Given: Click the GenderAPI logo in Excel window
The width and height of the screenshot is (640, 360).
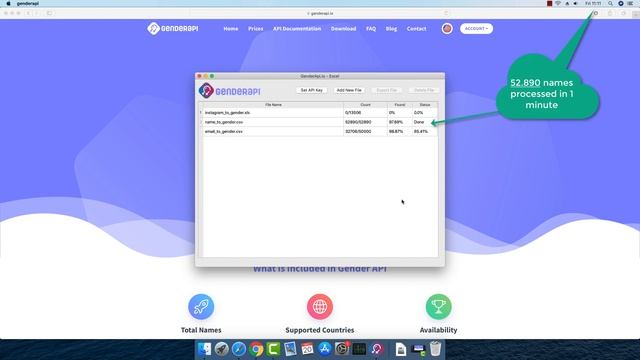Looking at the screenshot, I should [229, 91].
